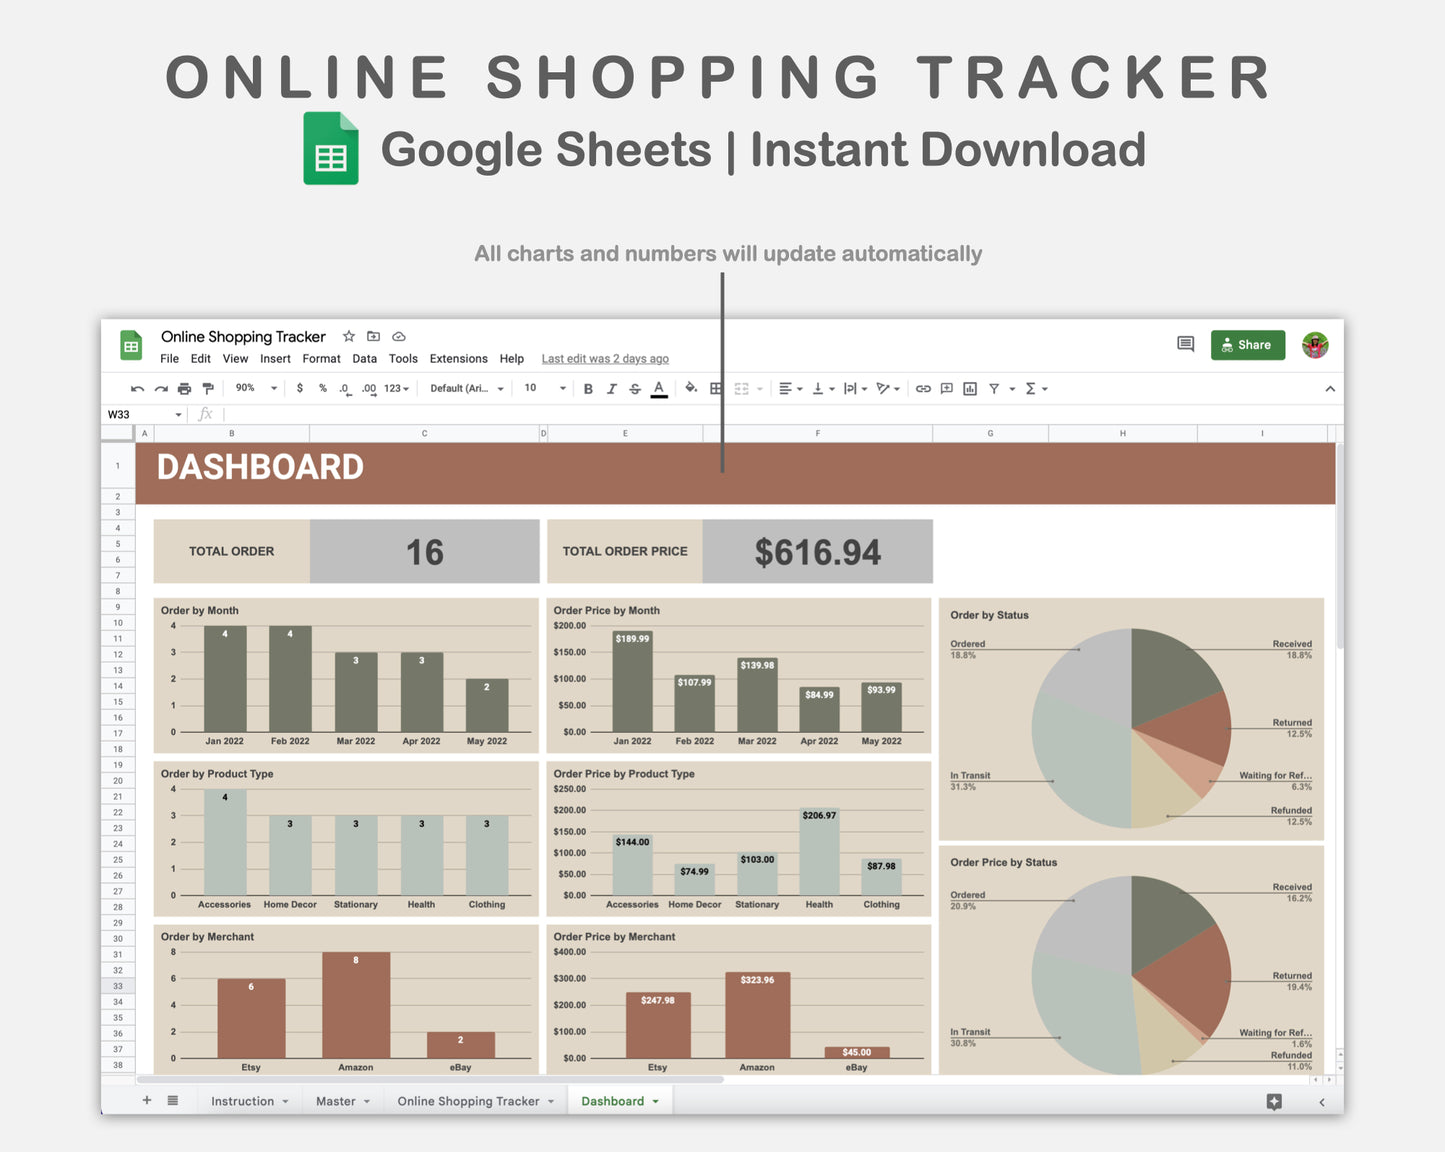Click the Percent format icon
Viewport: 1445px width, 1152px height.
tap(322, 388)
